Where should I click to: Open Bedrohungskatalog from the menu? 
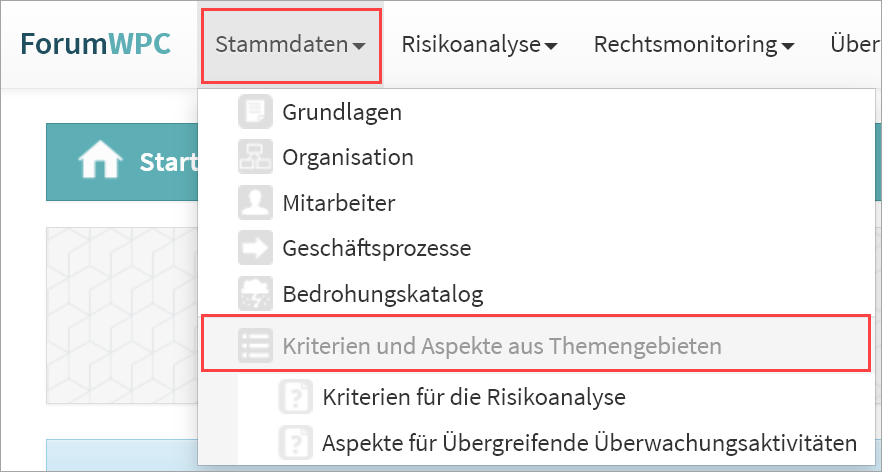coord(382,295)
